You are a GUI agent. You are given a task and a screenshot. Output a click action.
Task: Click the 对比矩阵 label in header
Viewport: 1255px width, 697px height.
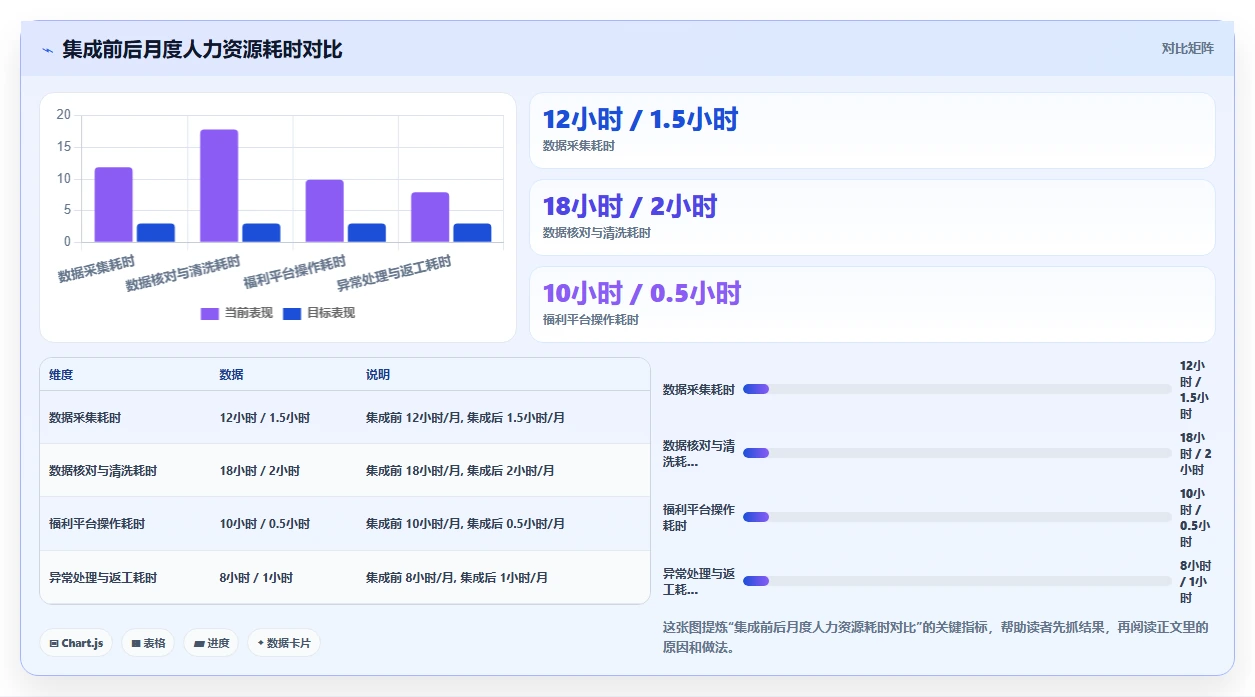(x=1188, y=48)
